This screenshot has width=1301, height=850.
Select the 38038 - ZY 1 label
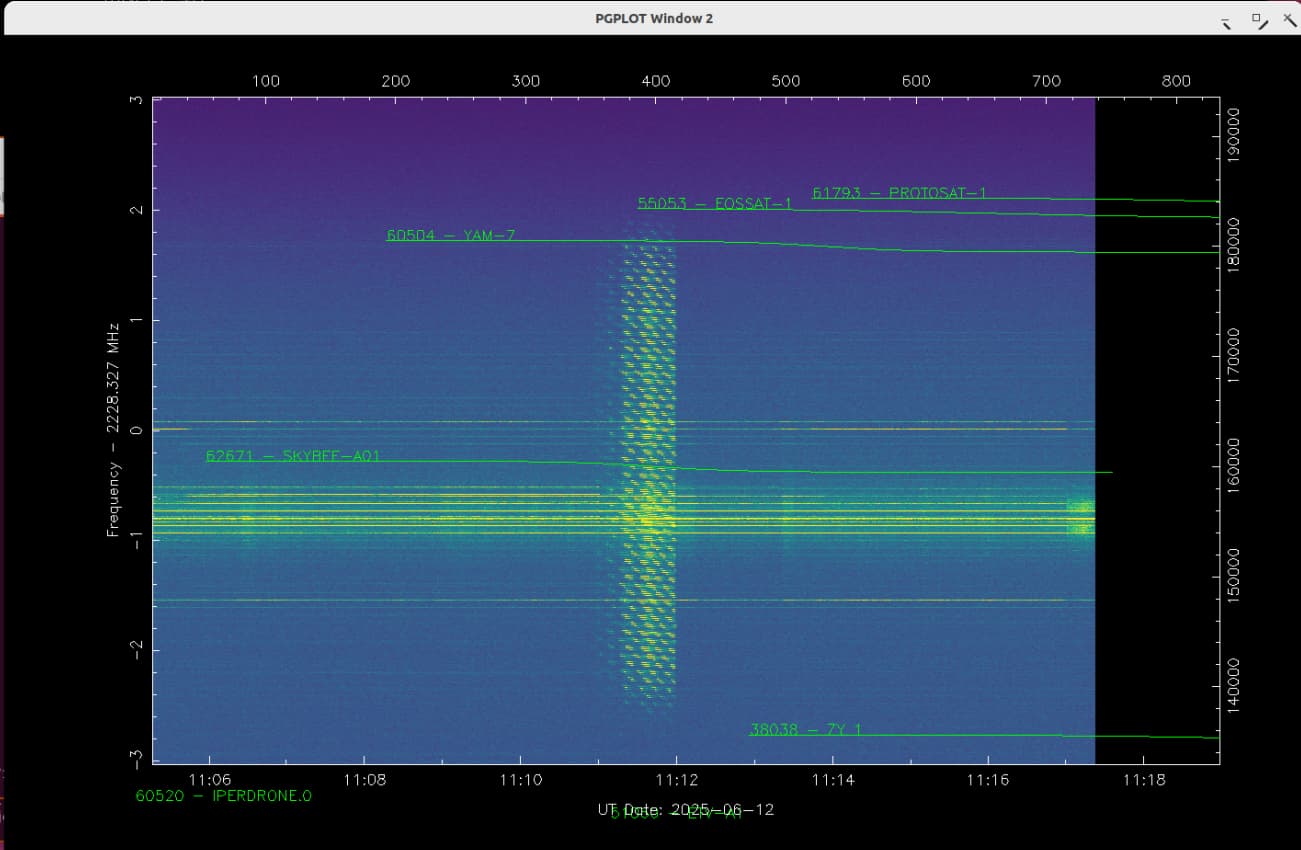pyautogui.click(x=805, y=730)
